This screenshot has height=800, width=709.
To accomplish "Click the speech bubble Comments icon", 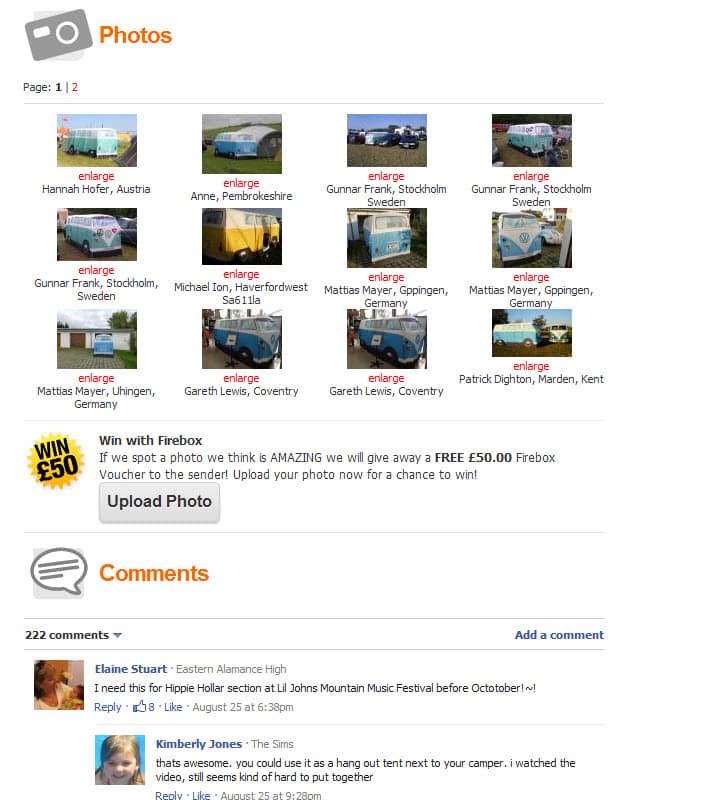I will click(x=59, y=572).
